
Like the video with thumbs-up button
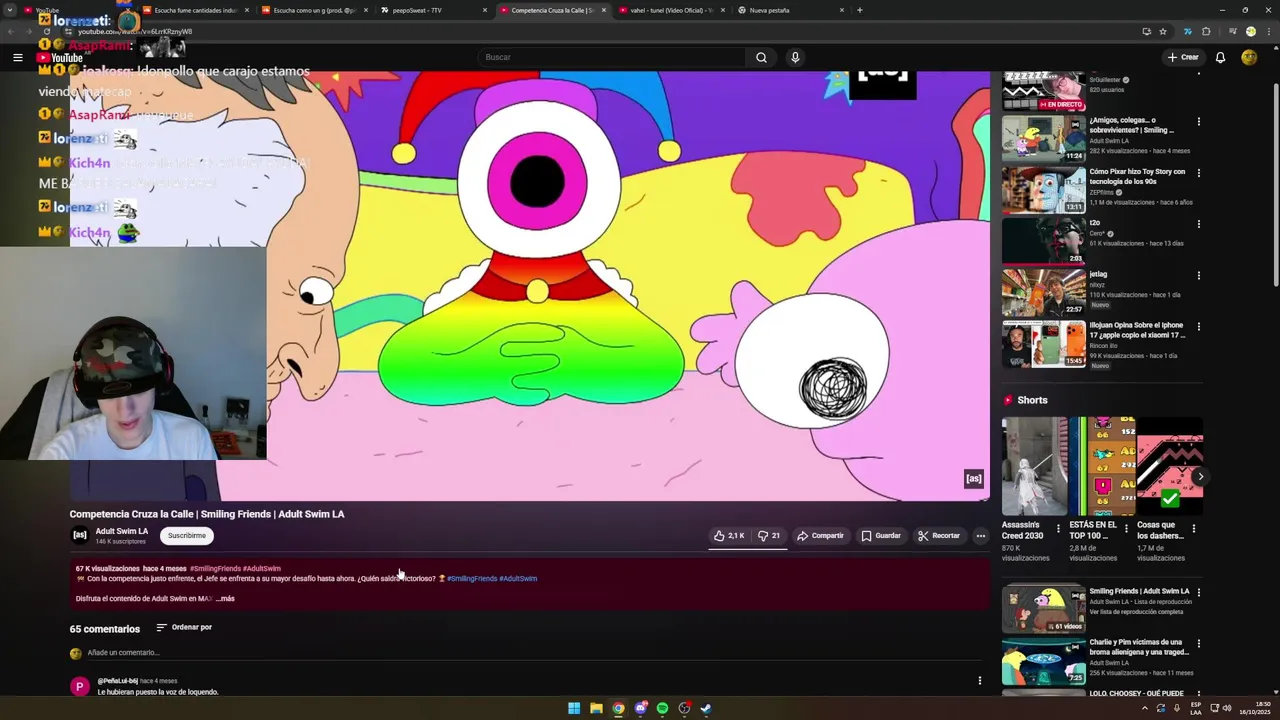click(x=729, y=536)
